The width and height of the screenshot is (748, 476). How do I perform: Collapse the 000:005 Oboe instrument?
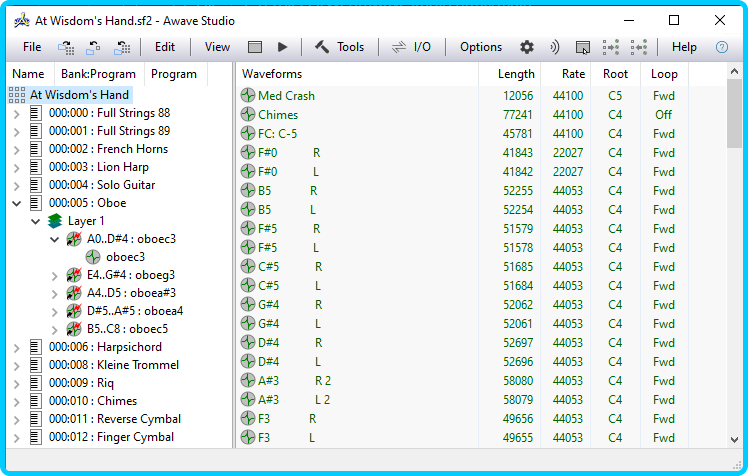pyautogui.click(x=17, y=204)
